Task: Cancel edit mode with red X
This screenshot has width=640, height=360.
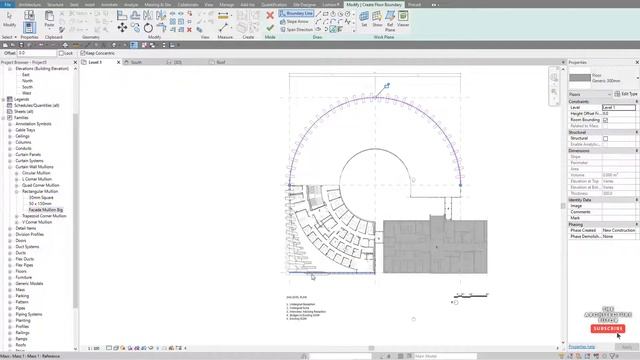Action: point(270,16)
